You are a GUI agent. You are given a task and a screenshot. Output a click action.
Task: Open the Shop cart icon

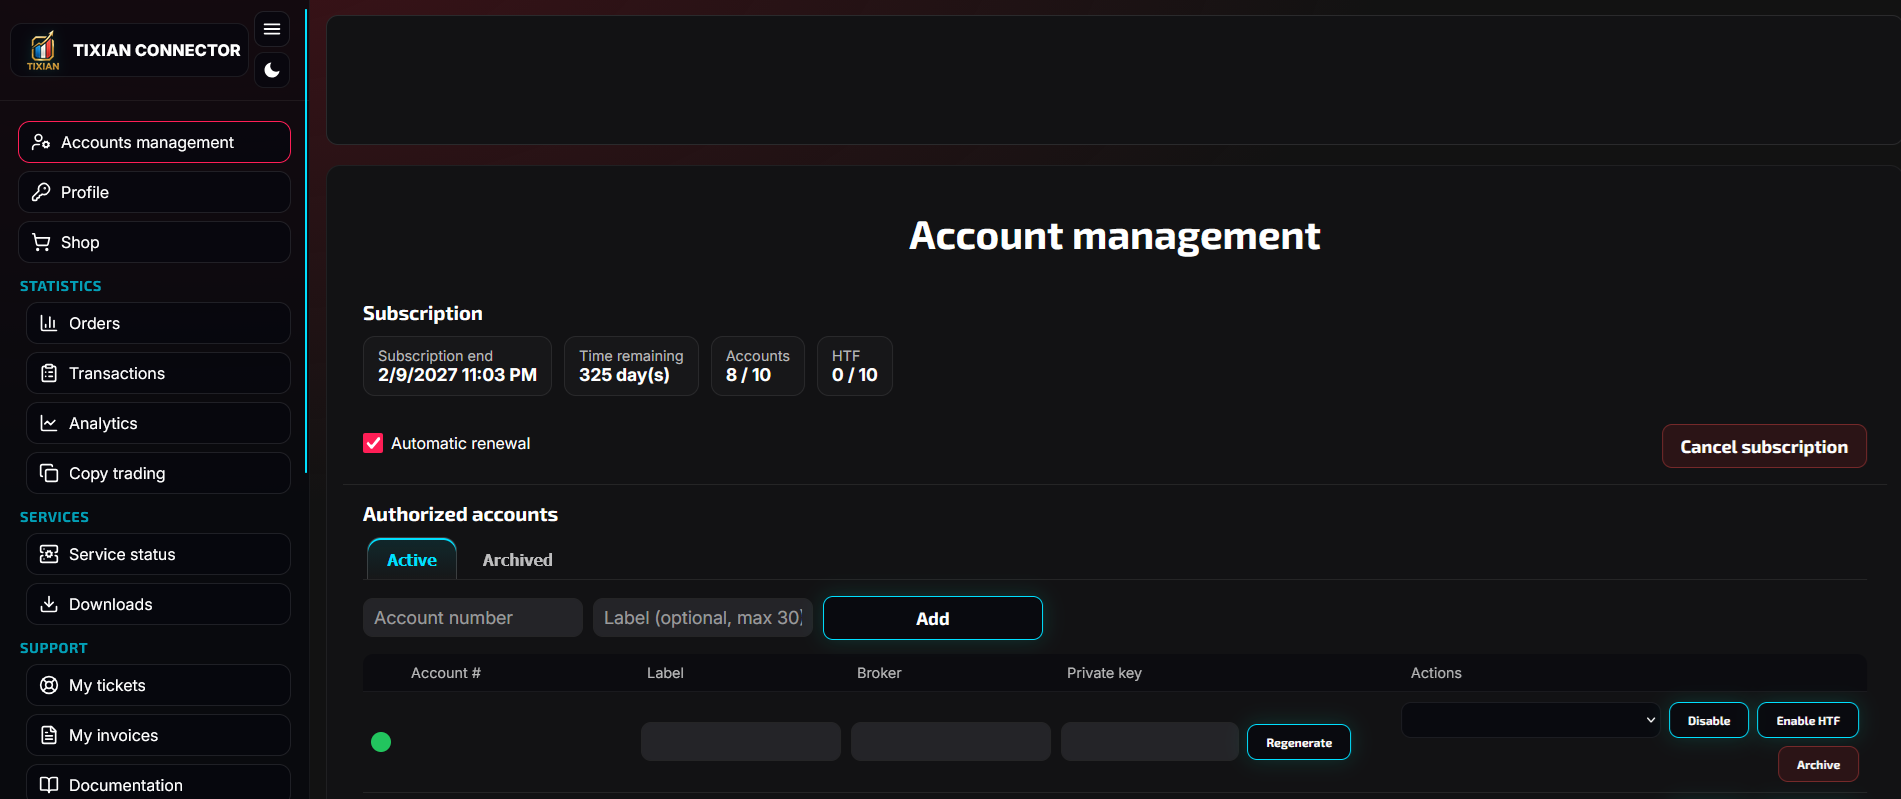(x=41, y=242)
